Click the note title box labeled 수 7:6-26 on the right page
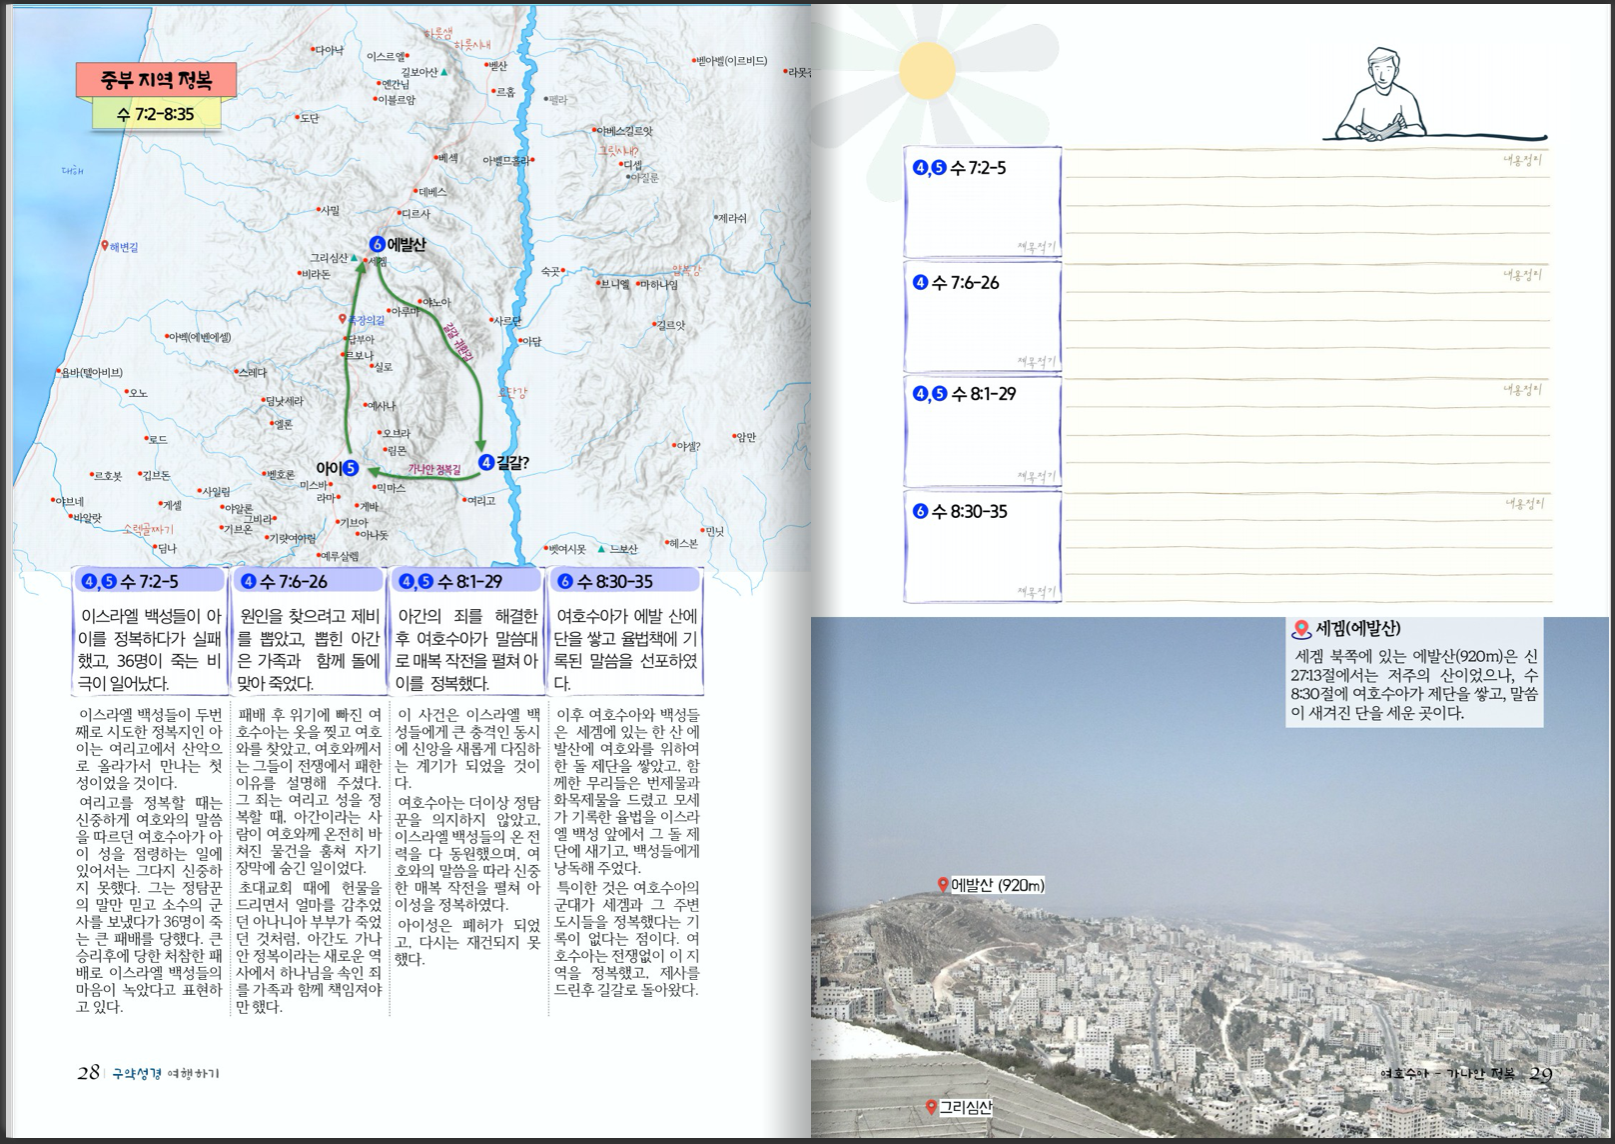Screen dimensions: 1615x1144 [x=982, y=316]
